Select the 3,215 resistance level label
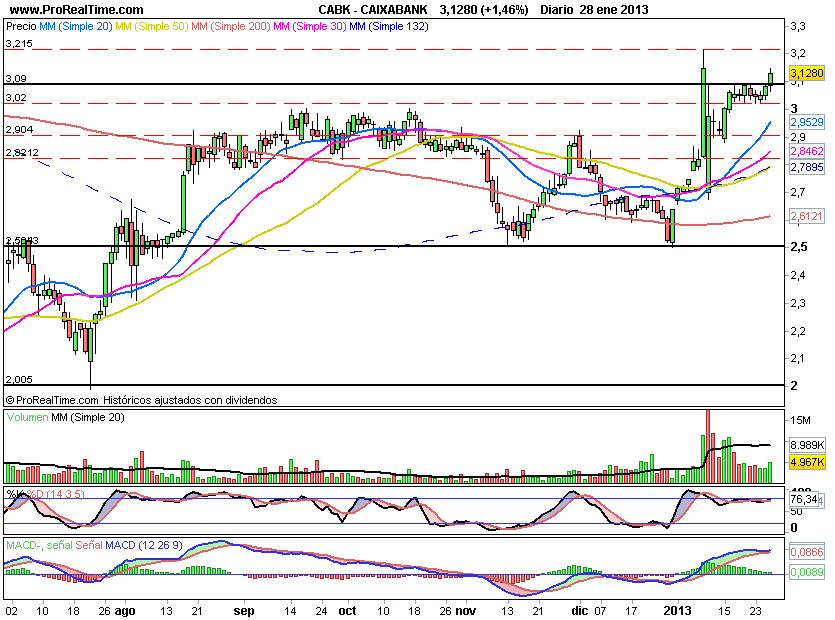 point(19,44)
